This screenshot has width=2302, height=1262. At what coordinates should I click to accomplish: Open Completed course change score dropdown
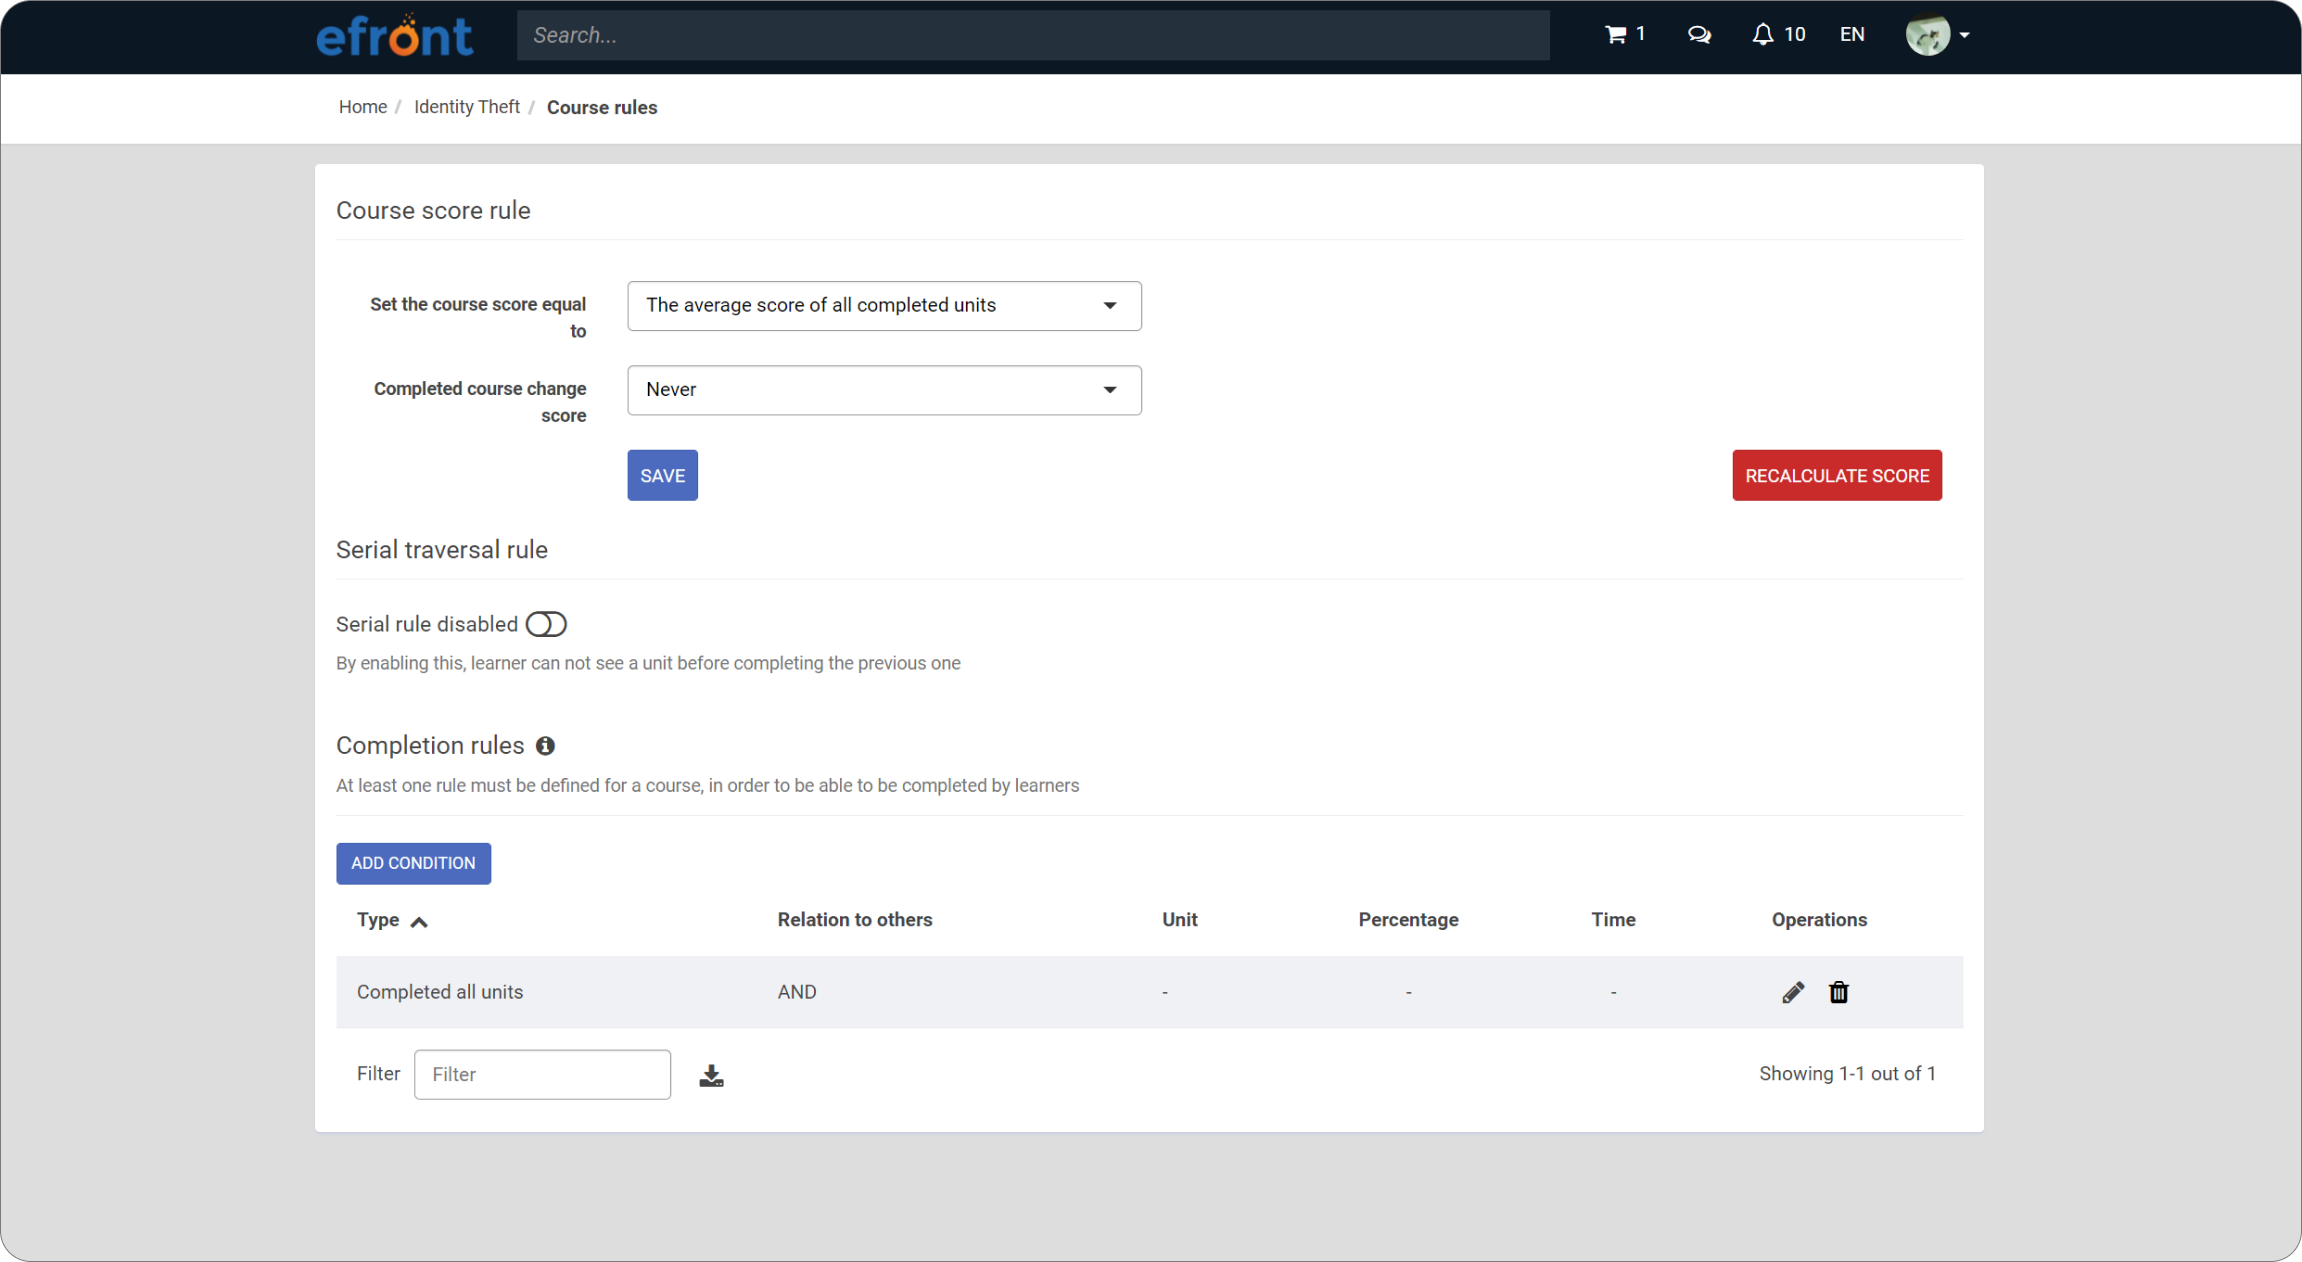click(884, 390)
